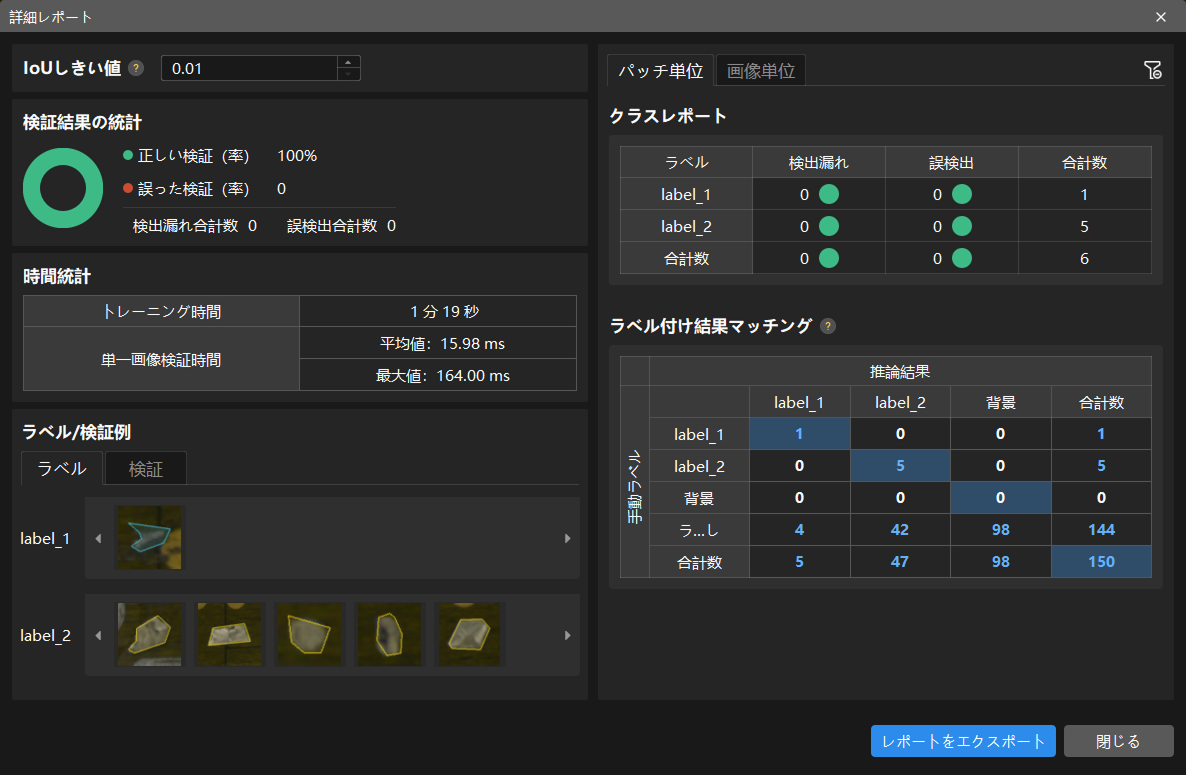Open fifth label_2 example thumbnail
This screenshot has width=1186, height=775.
469,634
